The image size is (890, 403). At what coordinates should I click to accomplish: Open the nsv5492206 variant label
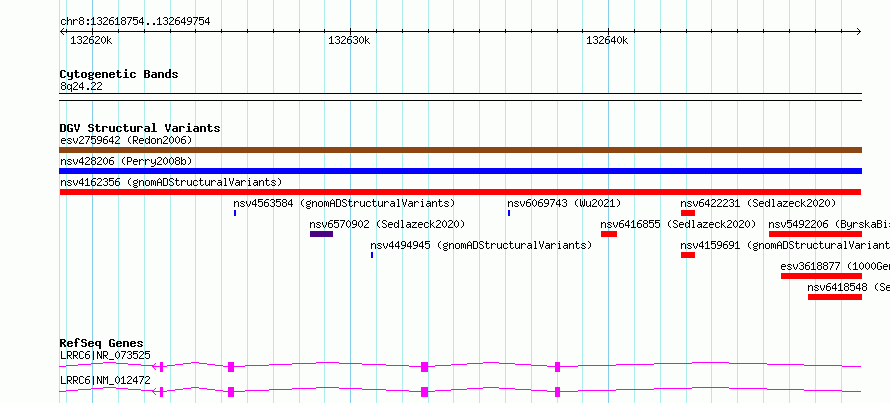click(x=829, y=224)
